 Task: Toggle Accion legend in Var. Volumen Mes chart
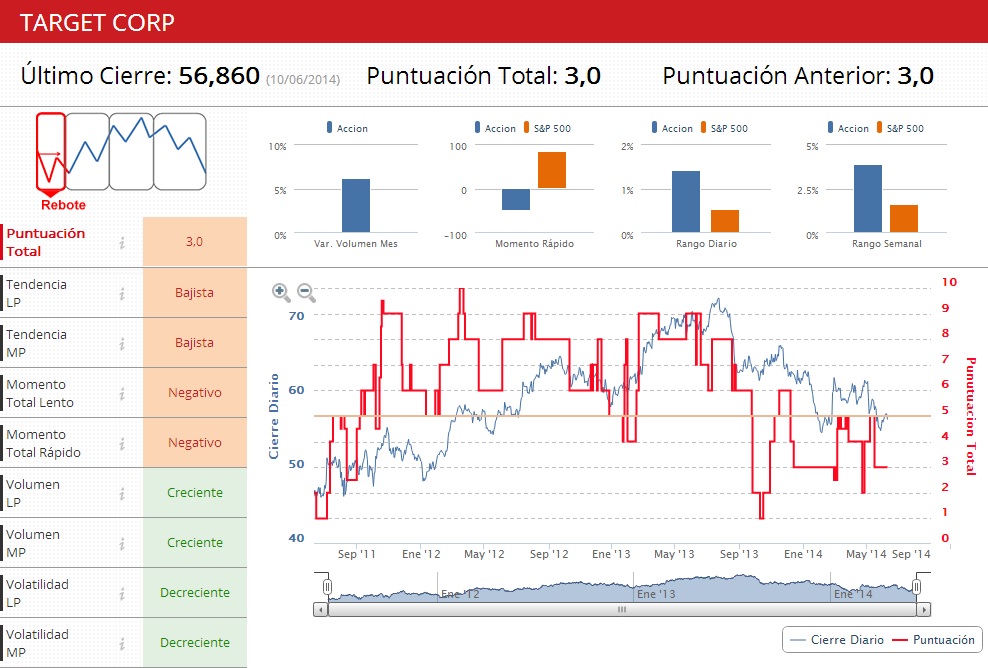(x=347, y=128)
